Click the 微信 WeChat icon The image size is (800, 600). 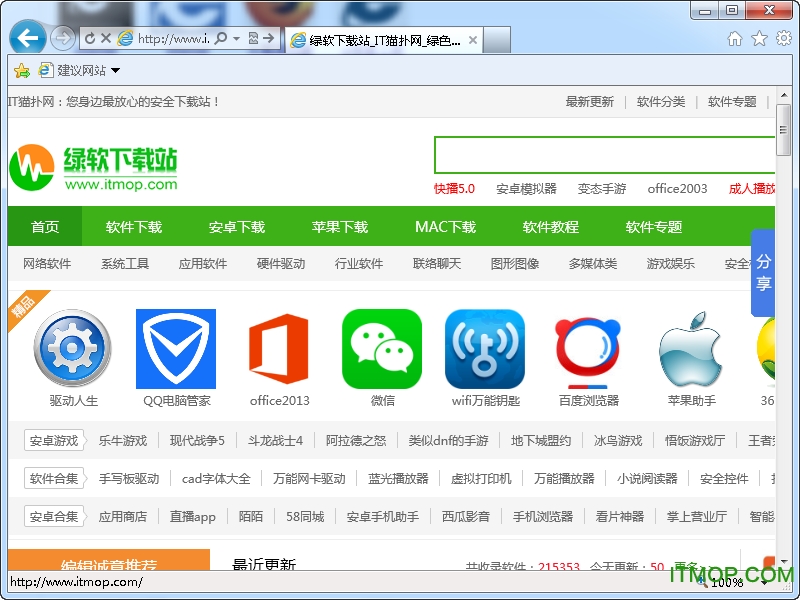382,349
